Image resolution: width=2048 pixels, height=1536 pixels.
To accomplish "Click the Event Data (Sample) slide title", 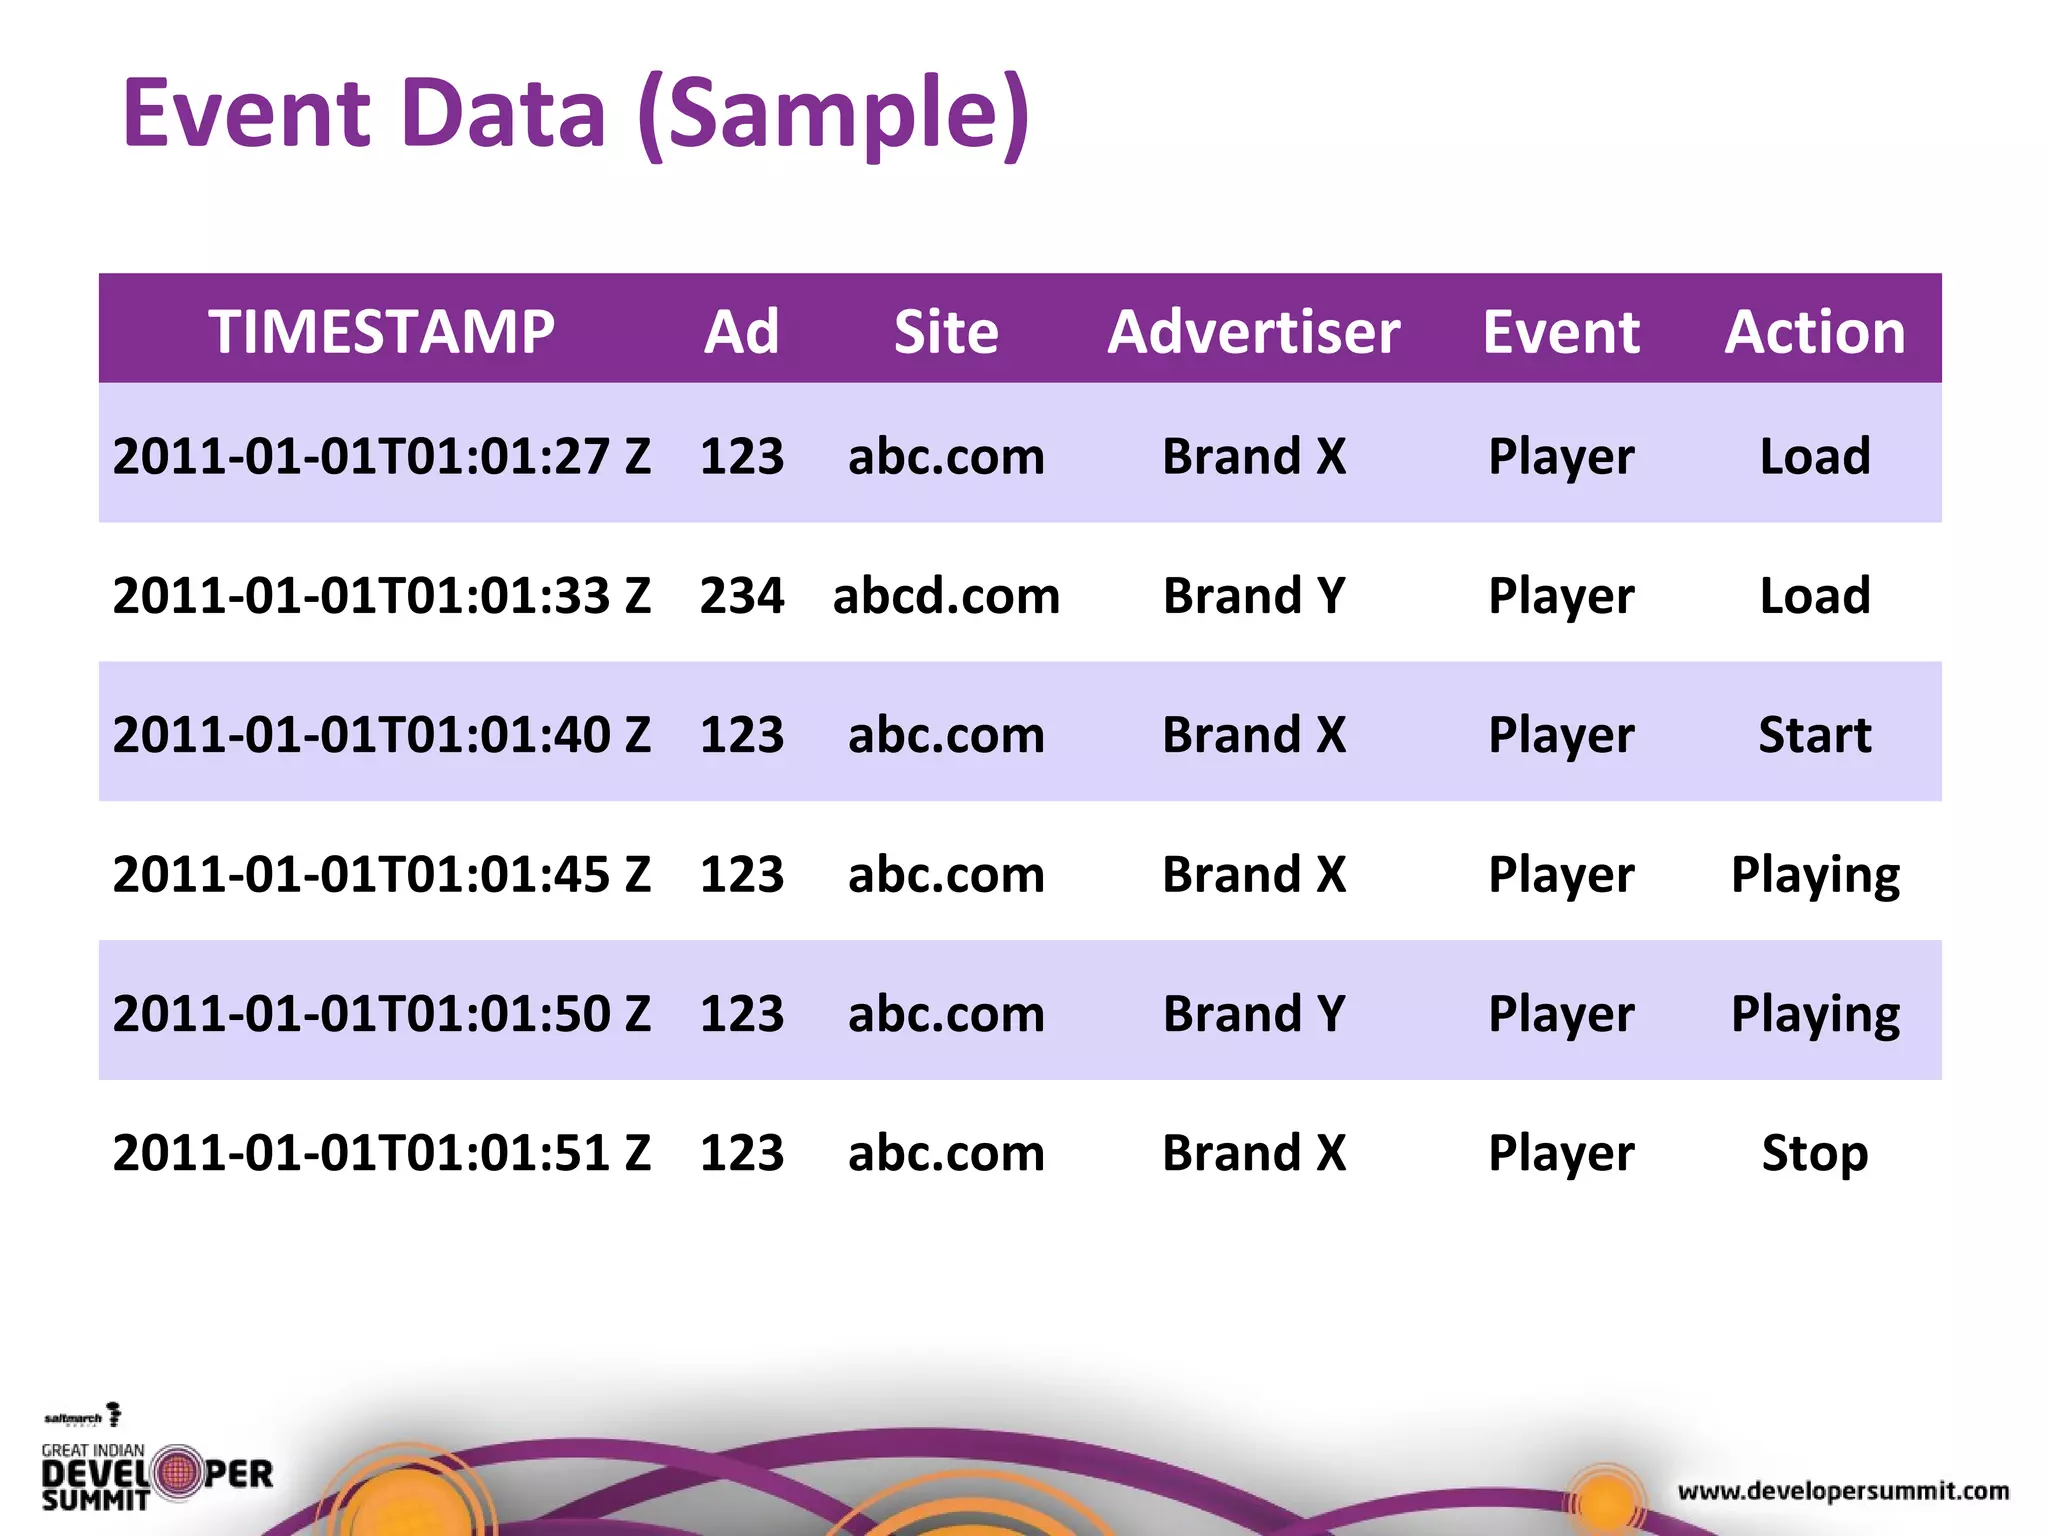I will click(x=575, y=115).
